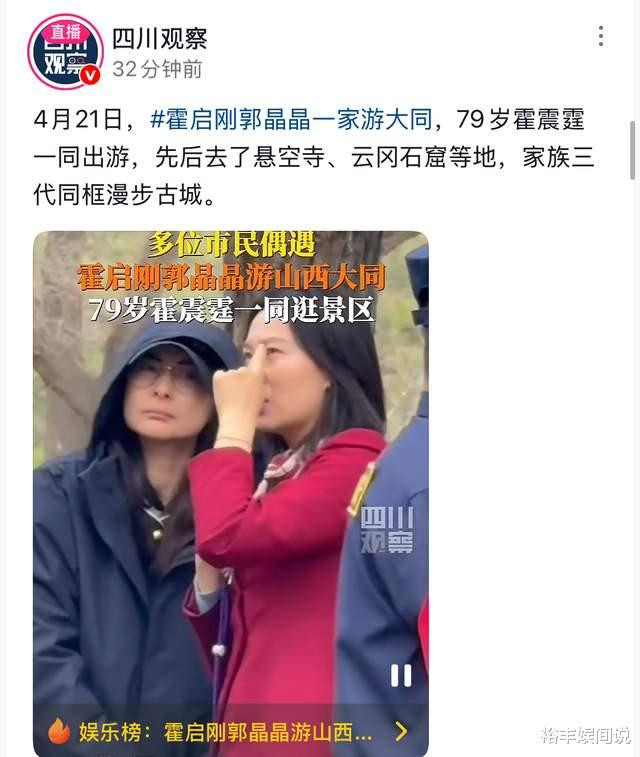The height and width of the screenshot is (757, 640).
Task: Tap the red verified V badge
Action: (90, 75)
